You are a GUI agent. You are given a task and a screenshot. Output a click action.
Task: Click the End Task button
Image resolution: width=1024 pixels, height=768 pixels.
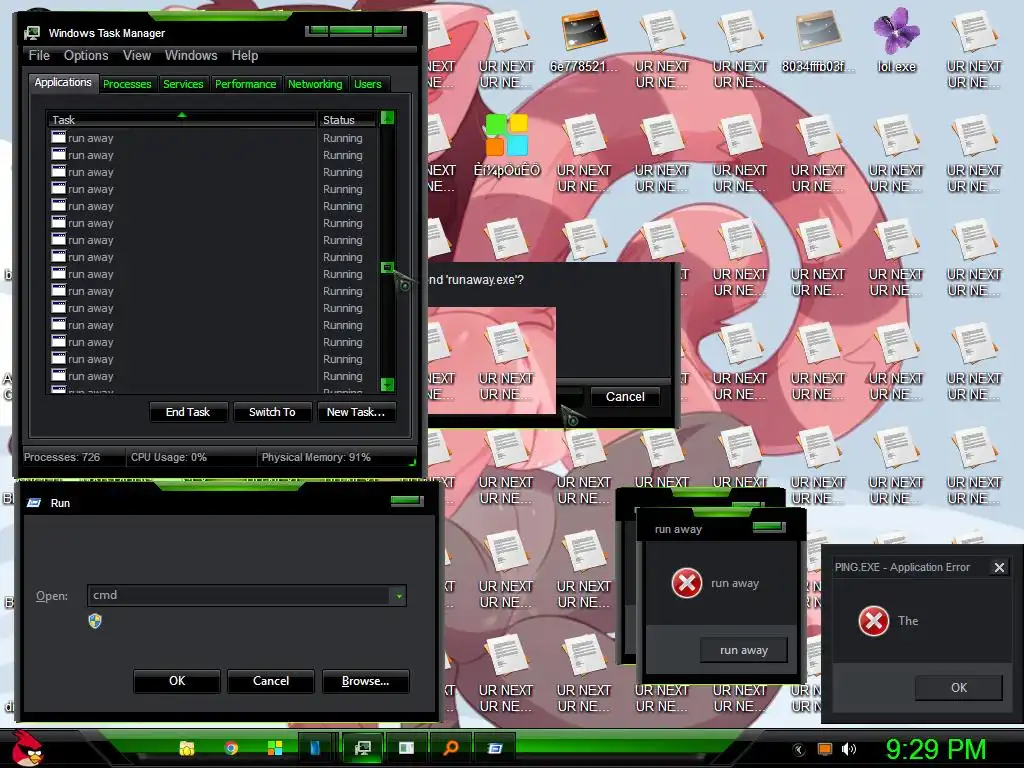coord(188,412)
